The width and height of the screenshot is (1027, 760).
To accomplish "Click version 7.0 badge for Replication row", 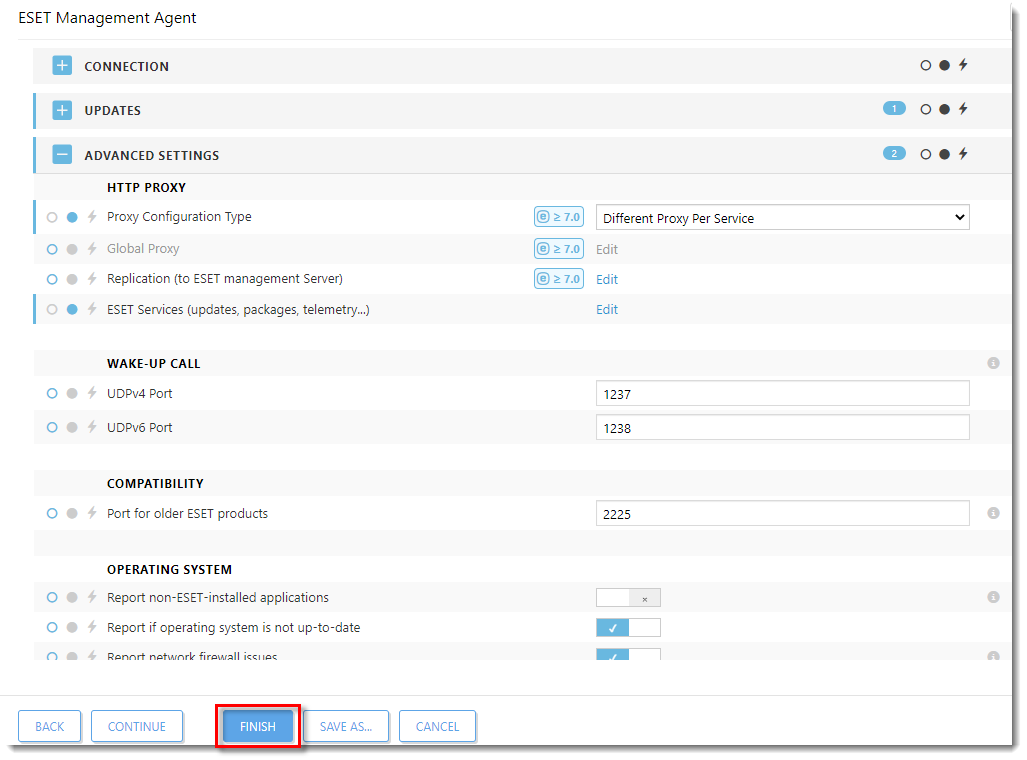I will click(x=559, y=279).
